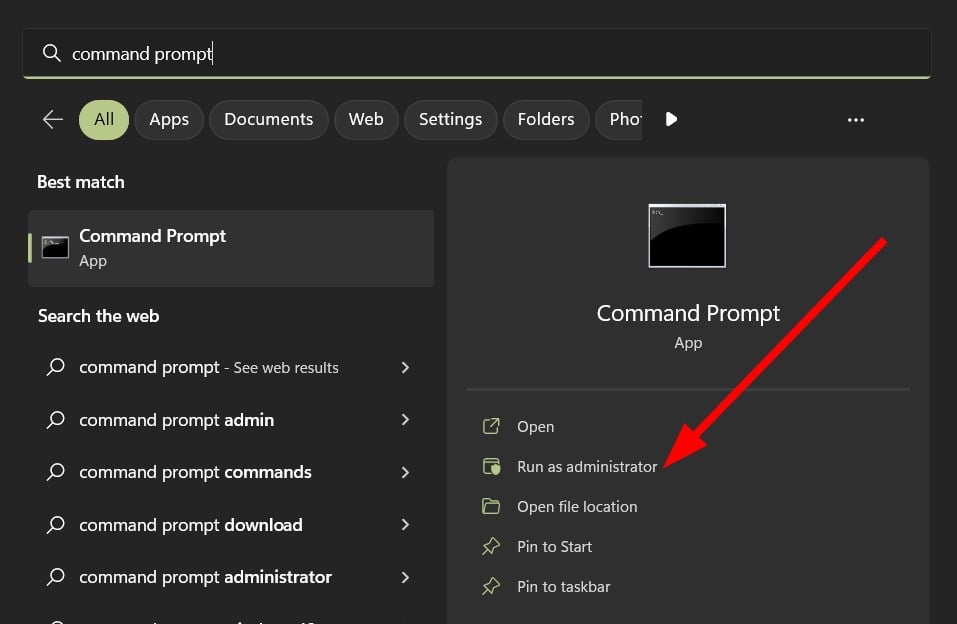The image size is (957, 624).
Task: Click the search magnifier icon
Action: click(51, 53)
